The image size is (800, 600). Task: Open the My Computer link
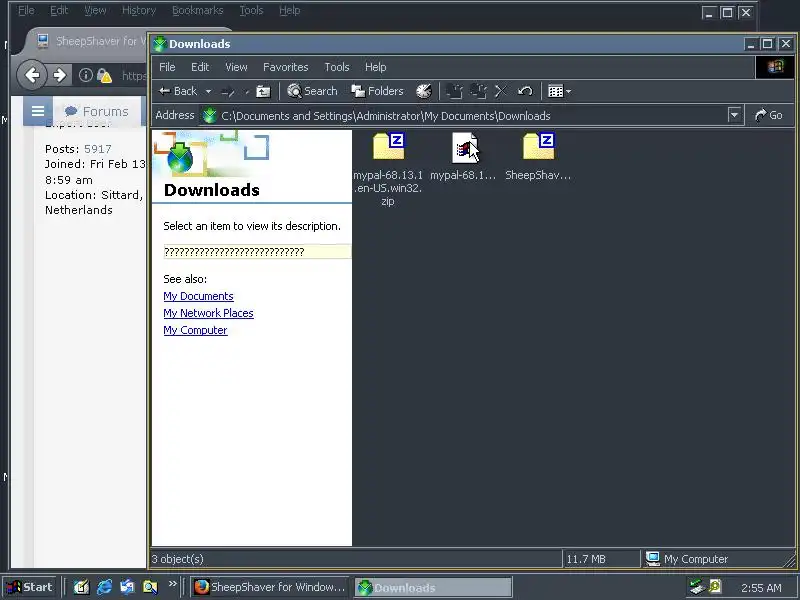click(195, 330)
